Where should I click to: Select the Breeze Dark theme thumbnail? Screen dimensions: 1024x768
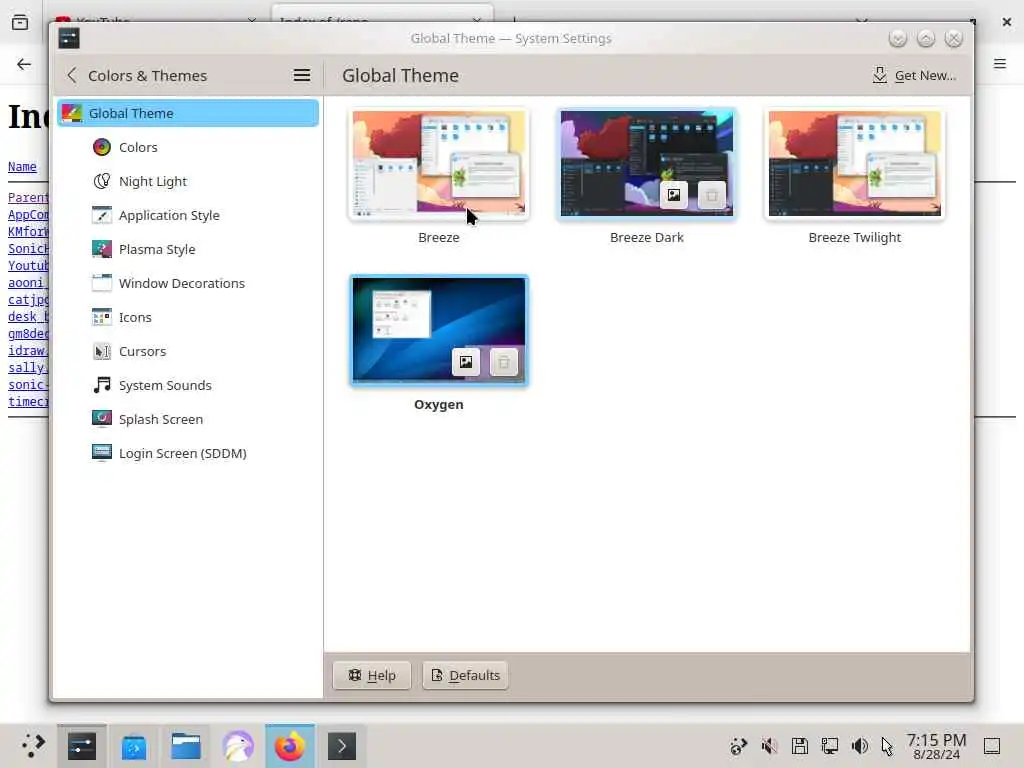(x=647, y=163)
